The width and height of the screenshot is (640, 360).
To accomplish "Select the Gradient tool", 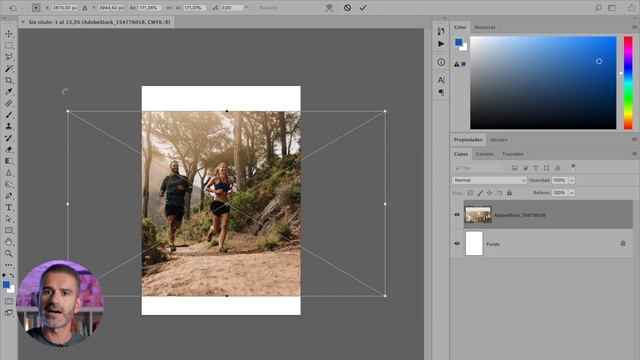I will click(9, 161).
